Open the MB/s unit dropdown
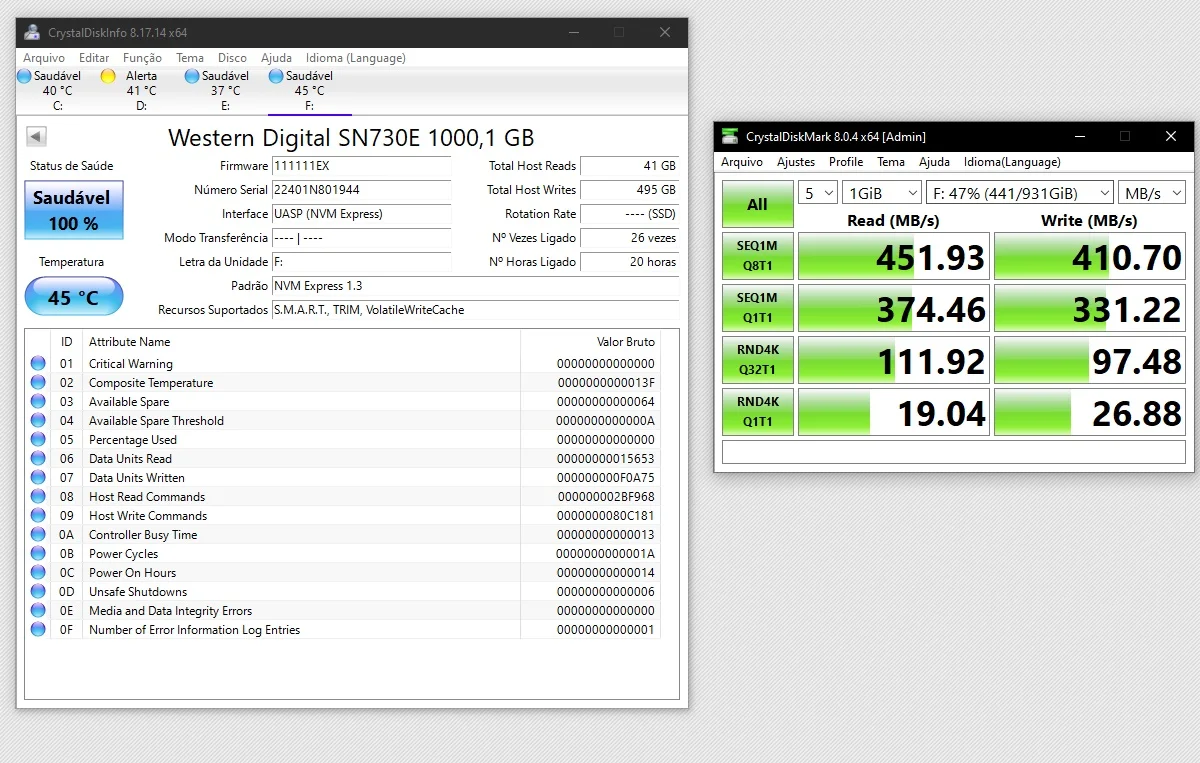Viewport: 1200px width, 763px height. point(1150,193)
